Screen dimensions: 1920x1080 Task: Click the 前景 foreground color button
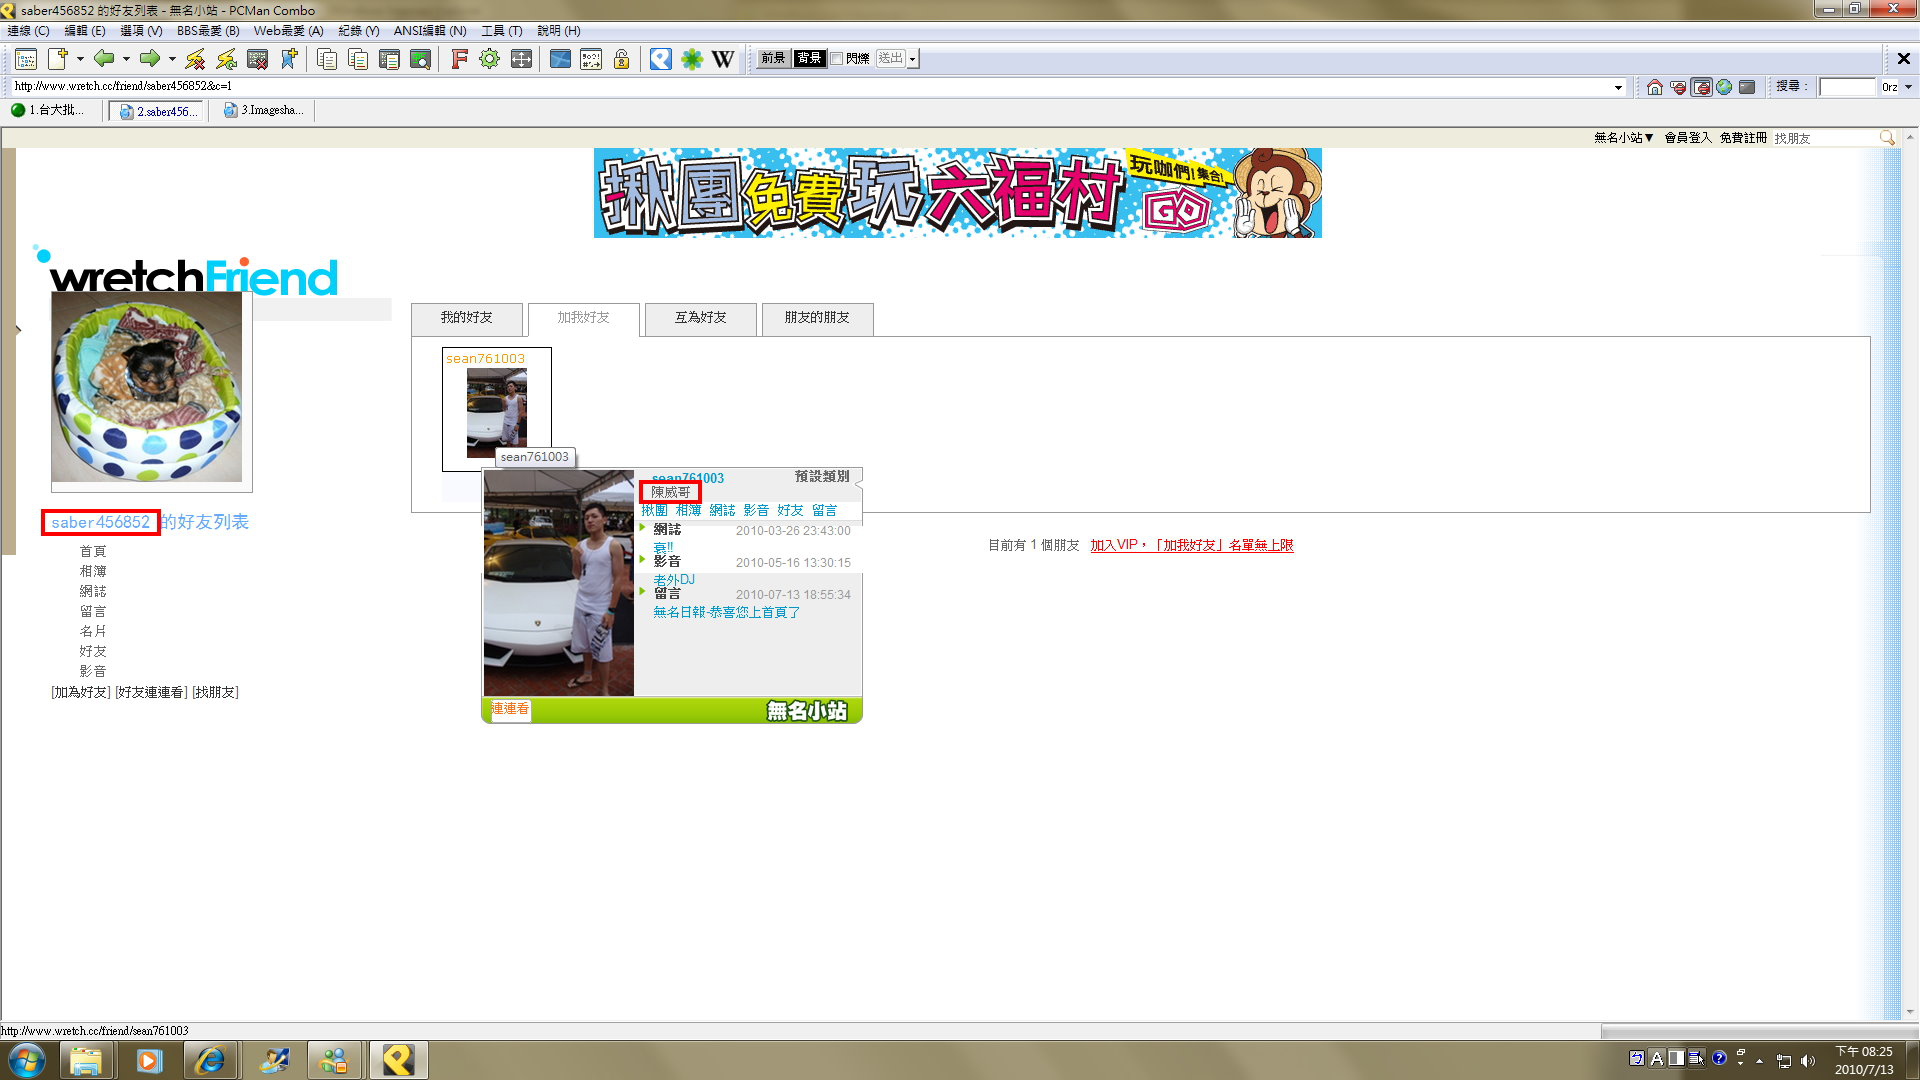coord(773,58)
